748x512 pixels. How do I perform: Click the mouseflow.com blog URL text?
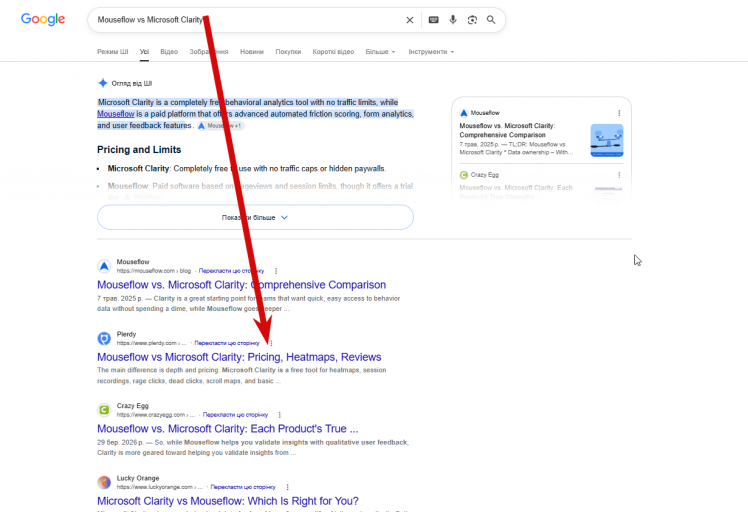(x=154, y=271)
